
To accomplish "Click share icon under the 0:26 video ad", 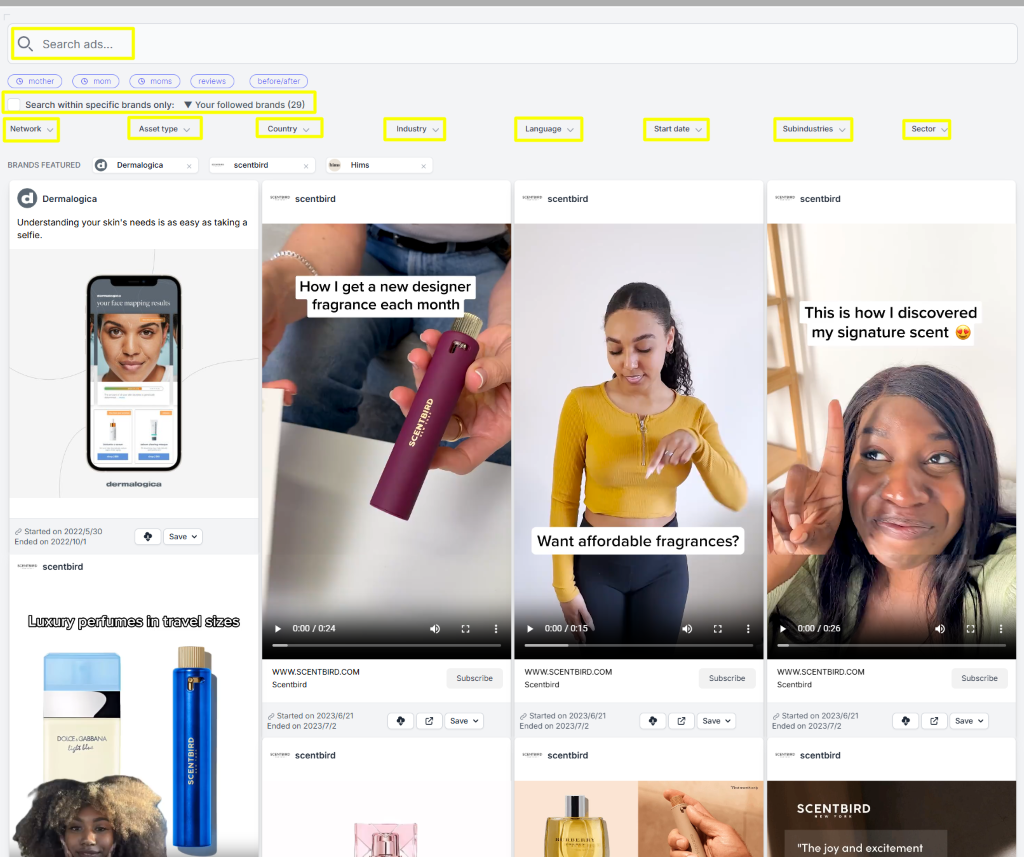I will click(x=905, y=720).
